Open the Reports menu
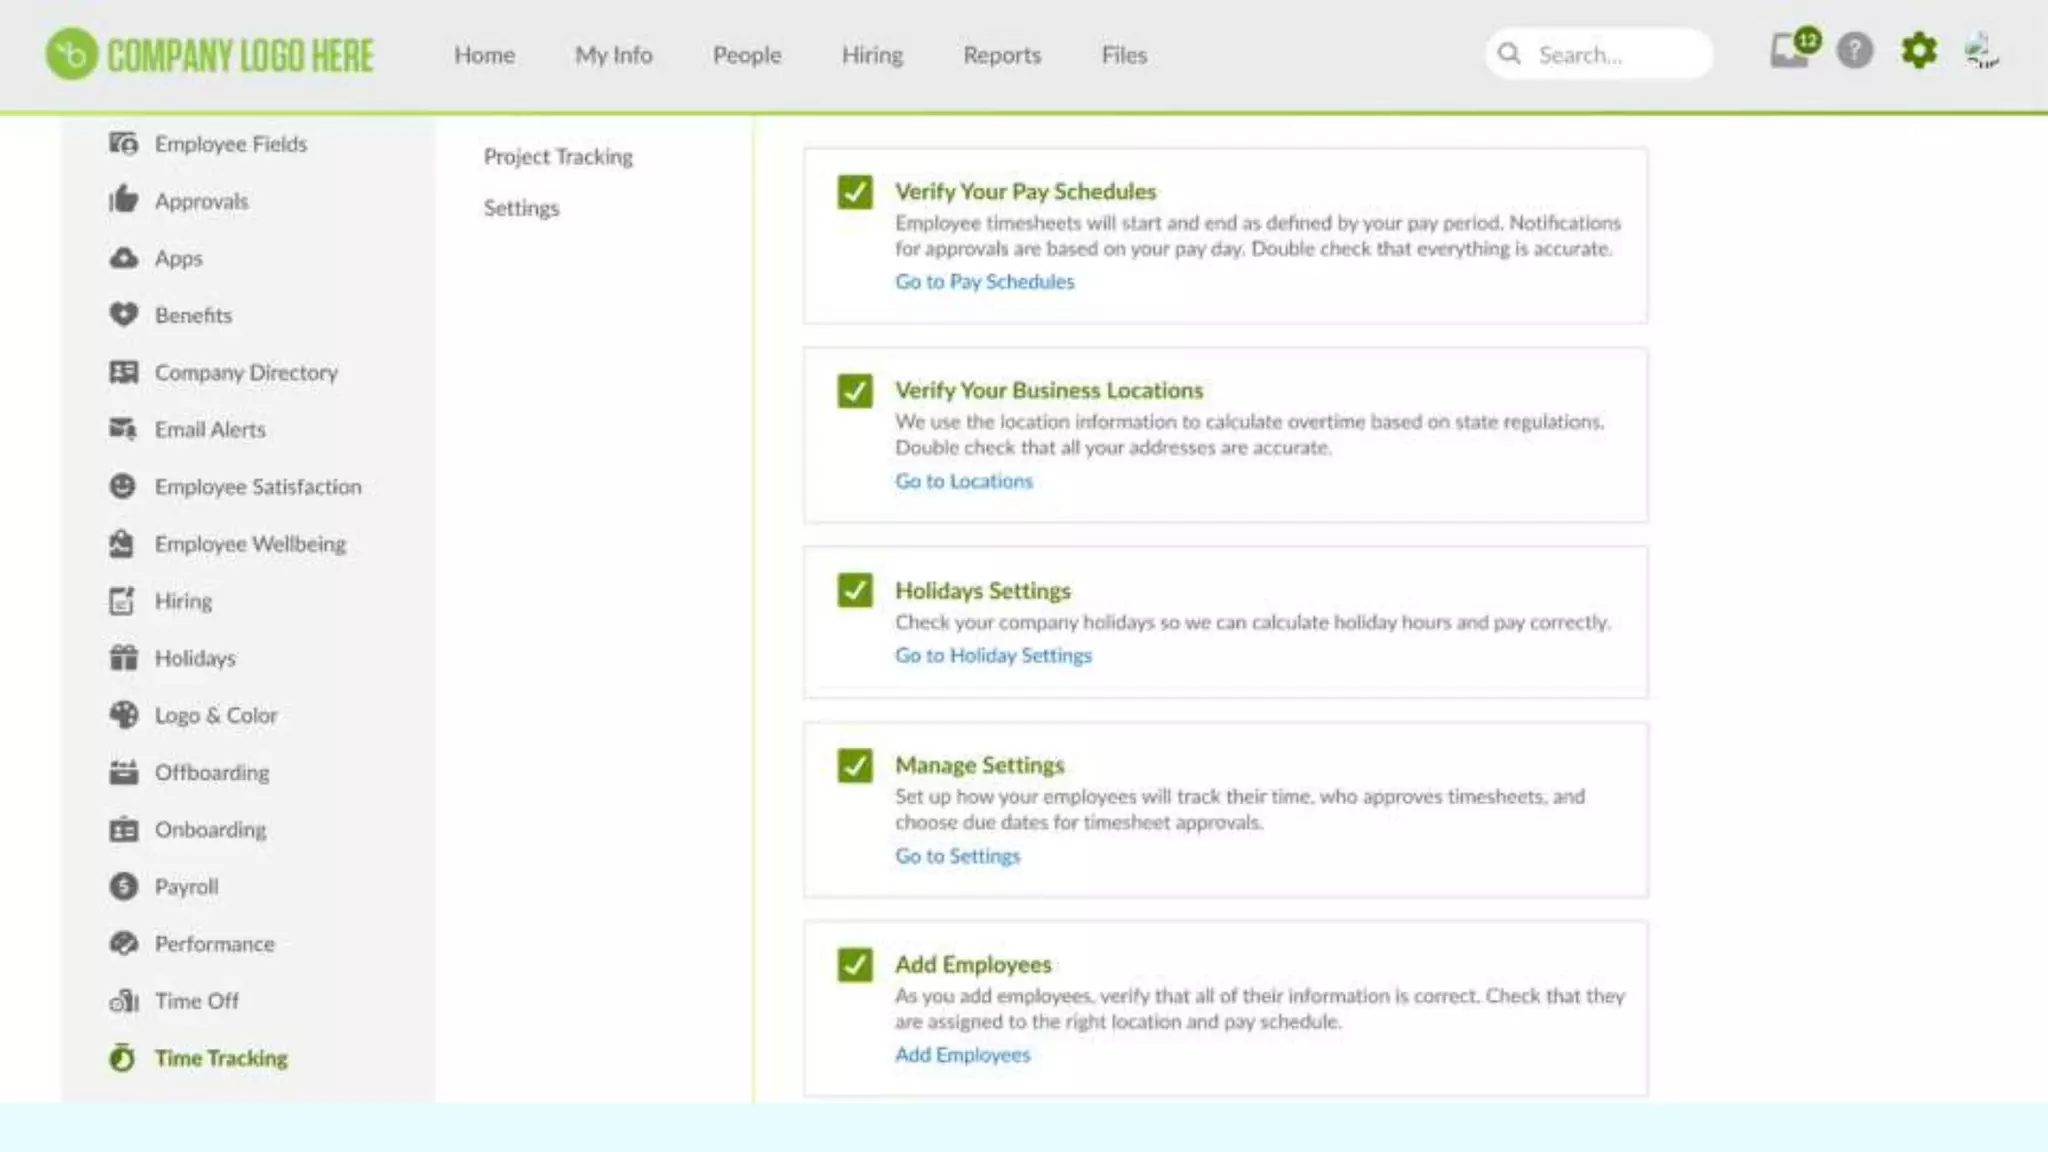 1001,55
